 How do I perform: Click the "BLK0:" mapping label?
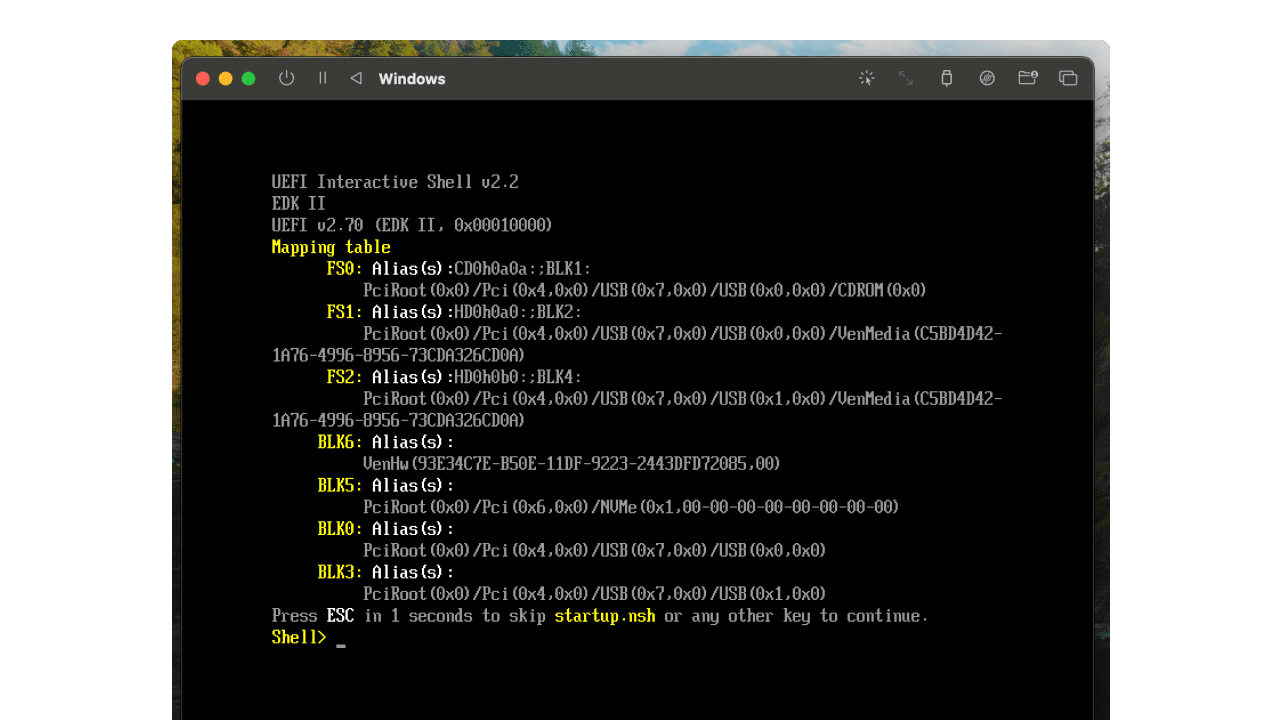tap(340, 528)
